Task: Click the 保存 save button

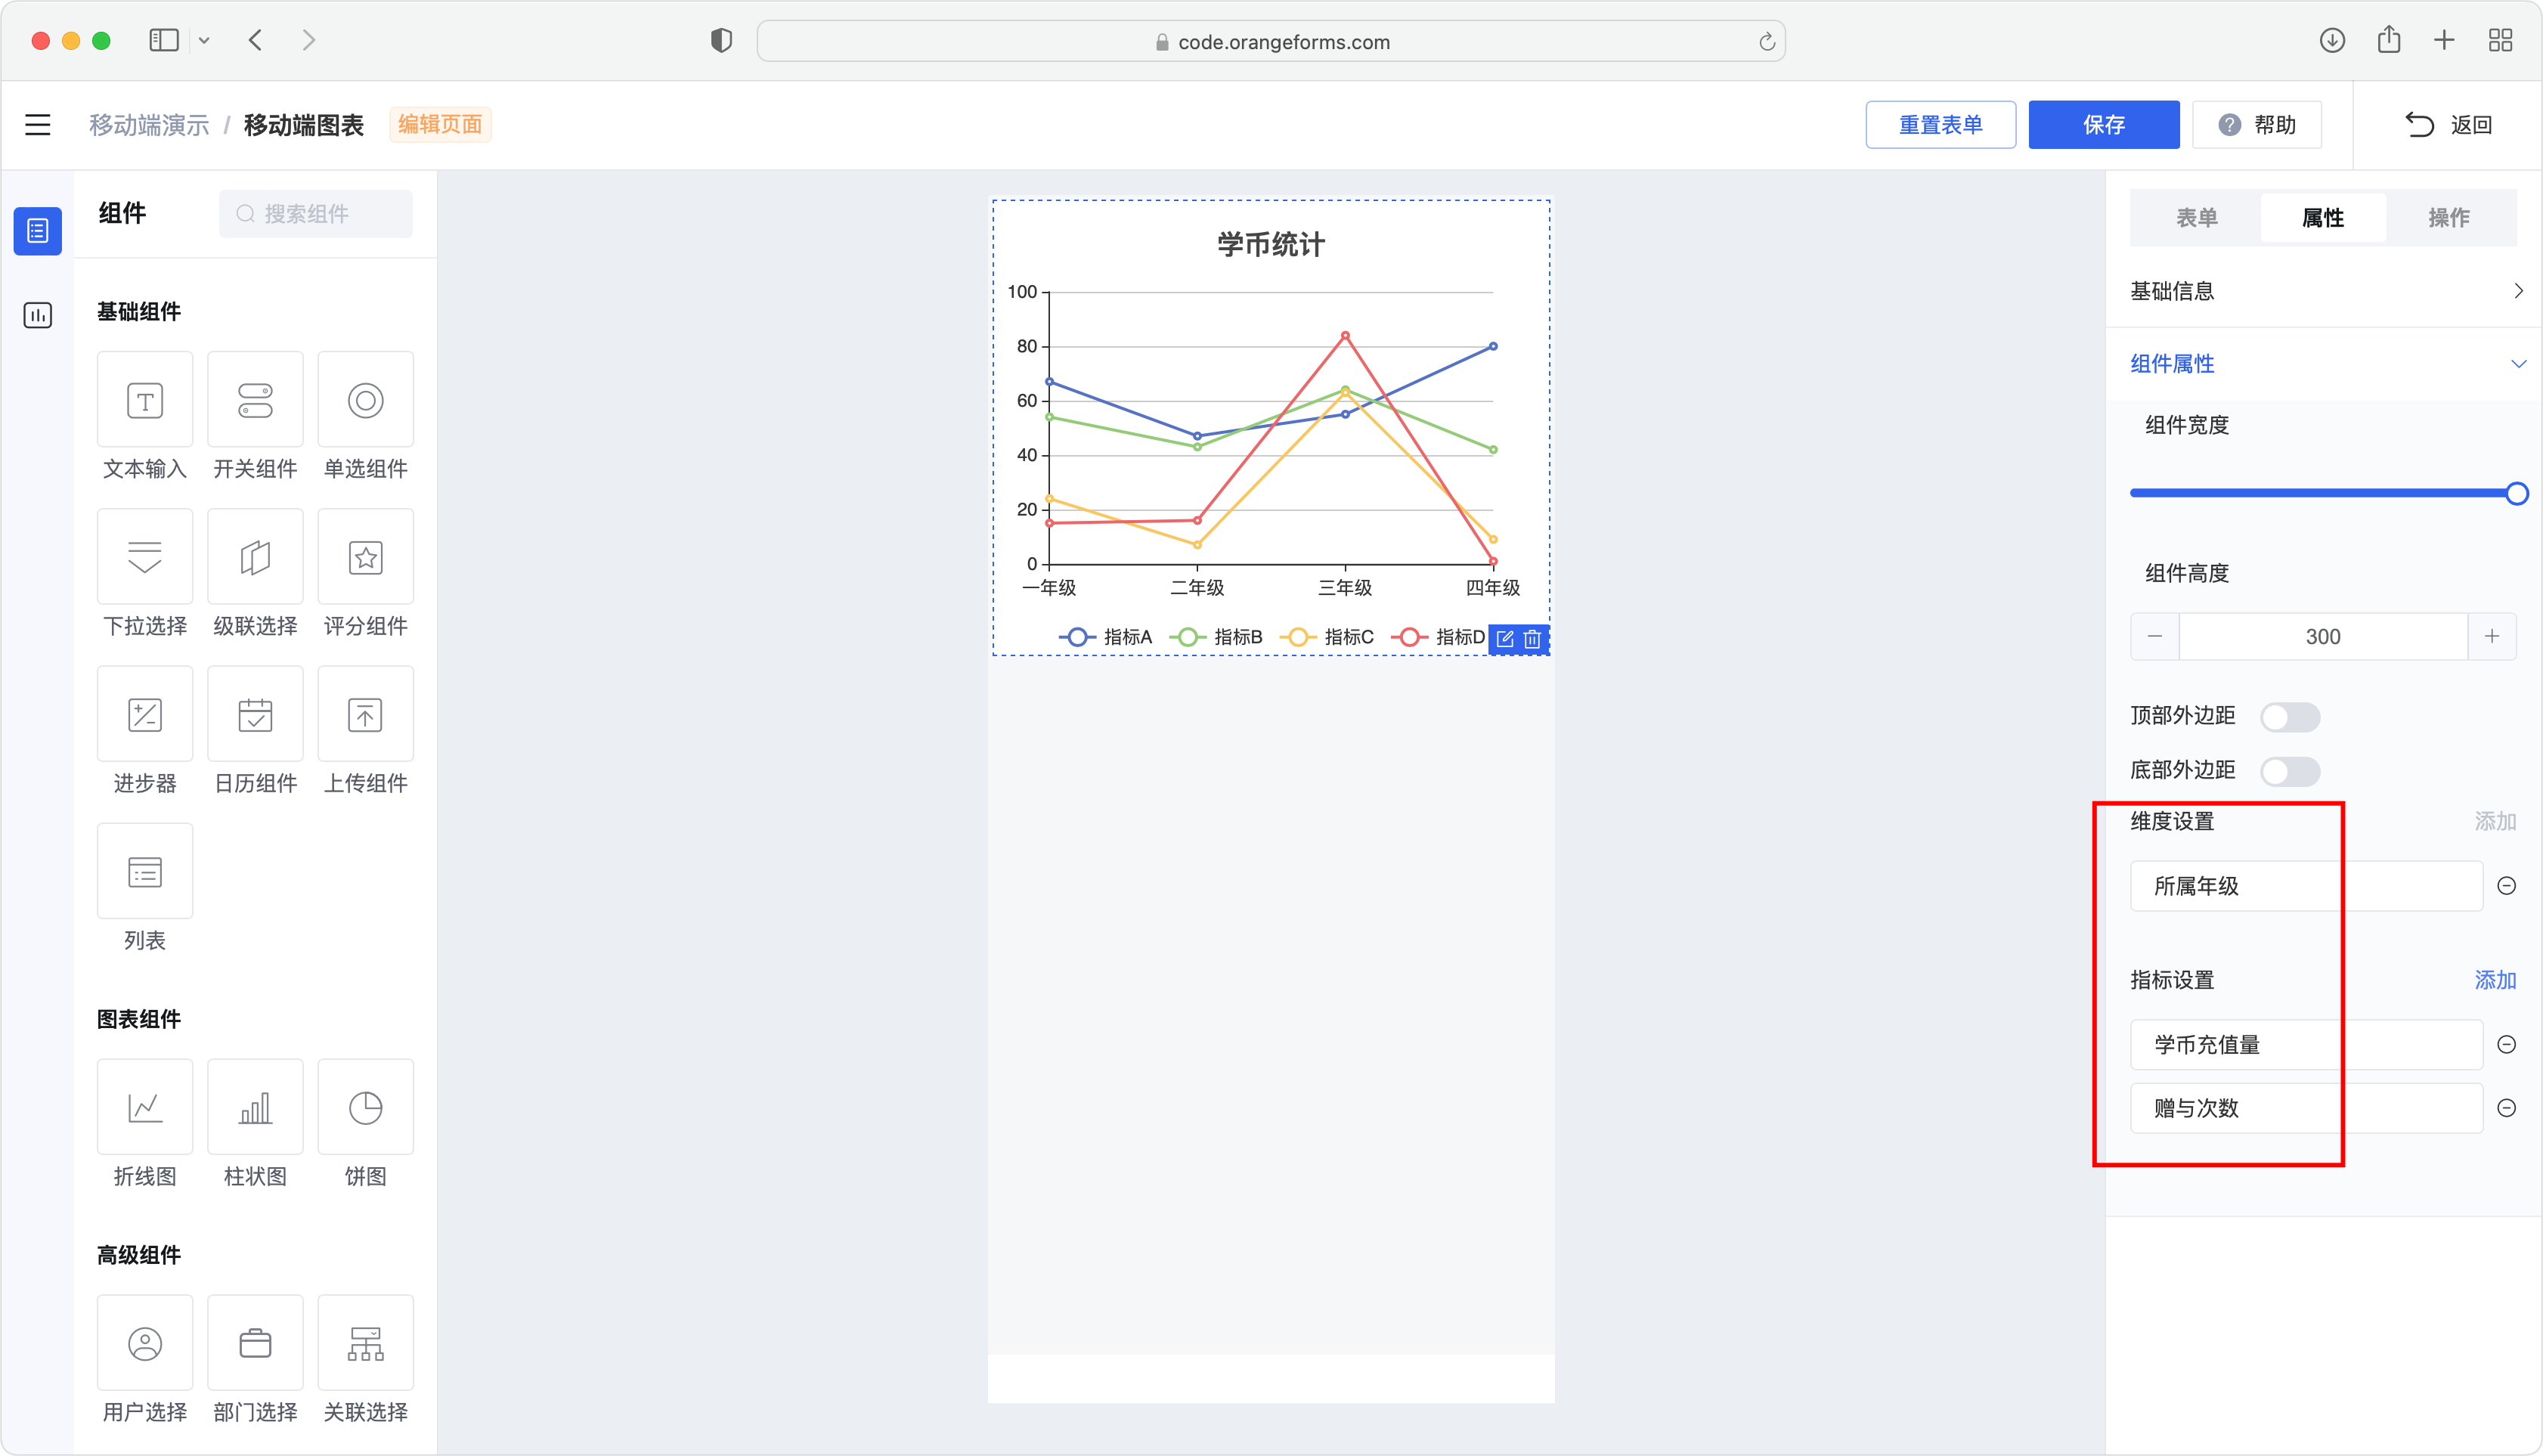Action: click(2104, 125)
